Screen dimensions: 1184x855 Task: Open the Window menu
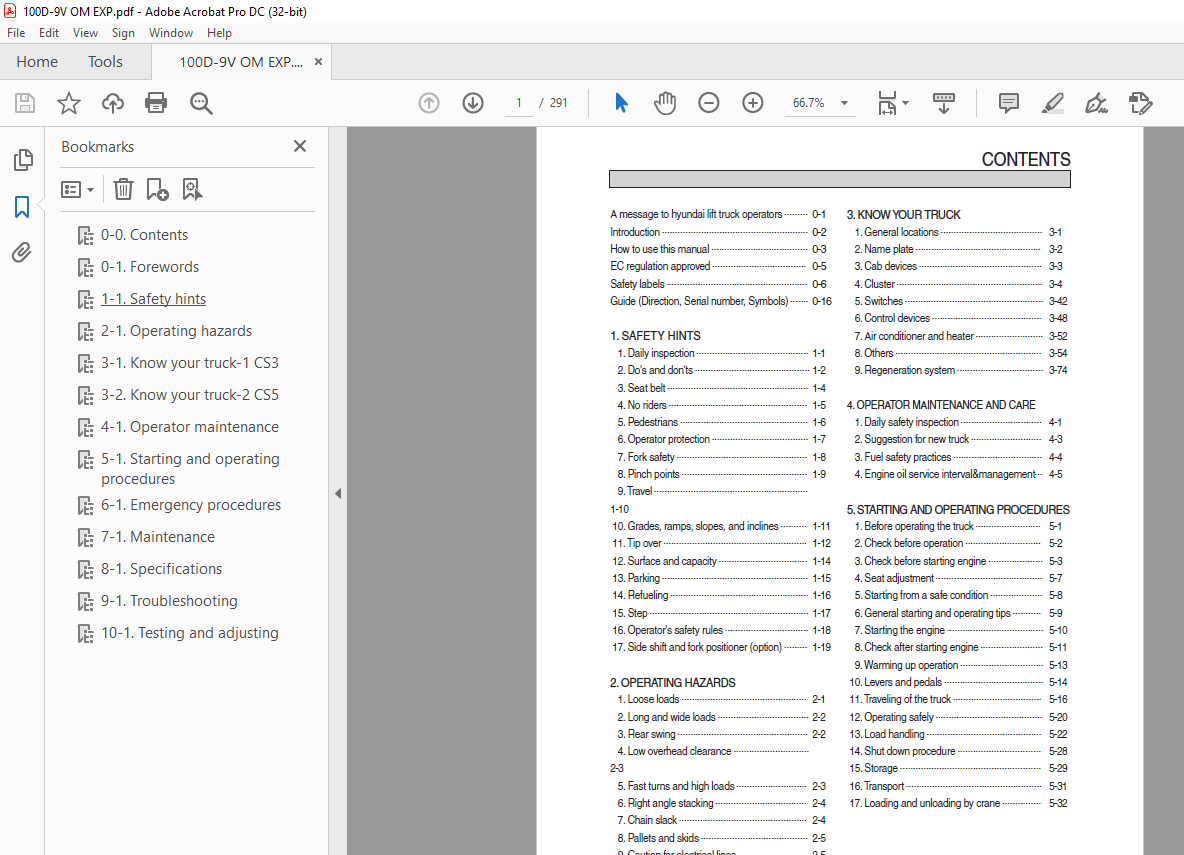pyautogui.click(x=171, y=32)
